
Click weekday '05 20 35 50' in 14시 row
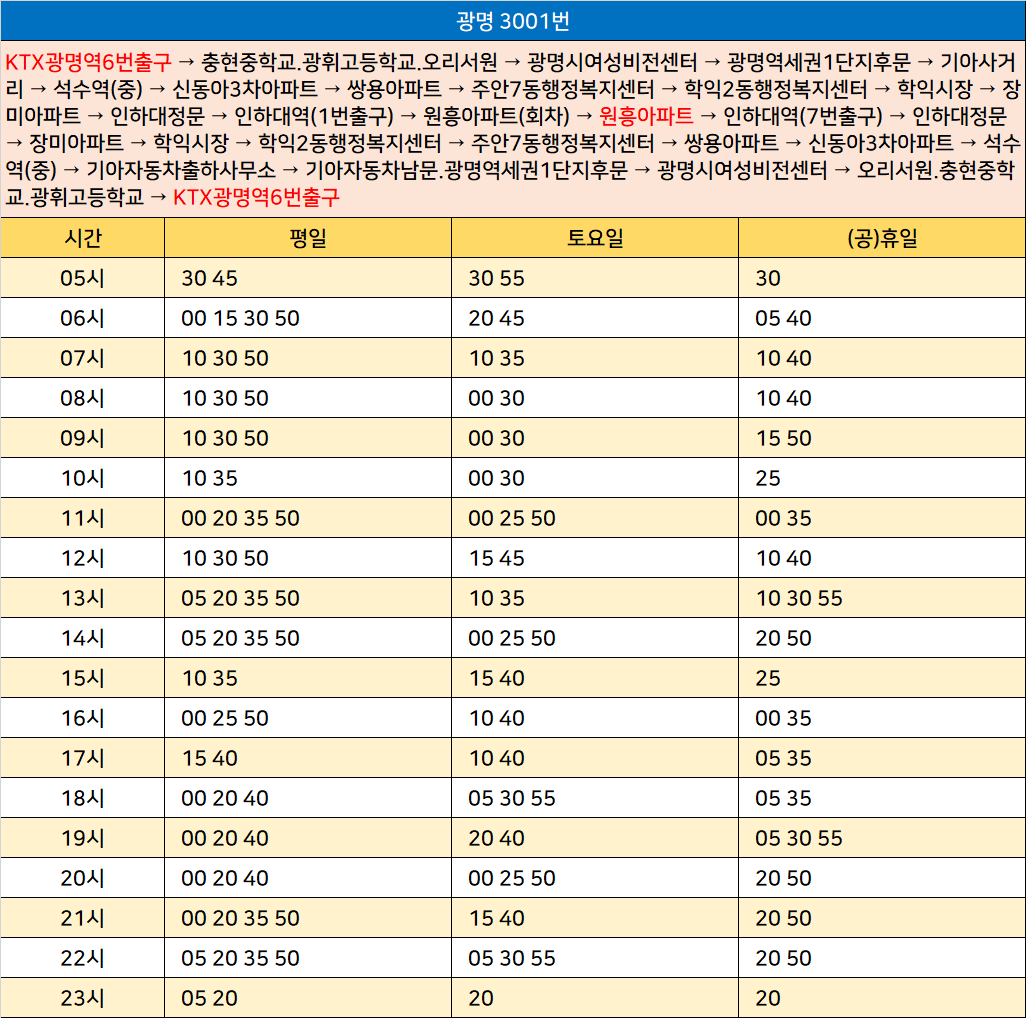(240, 638)
